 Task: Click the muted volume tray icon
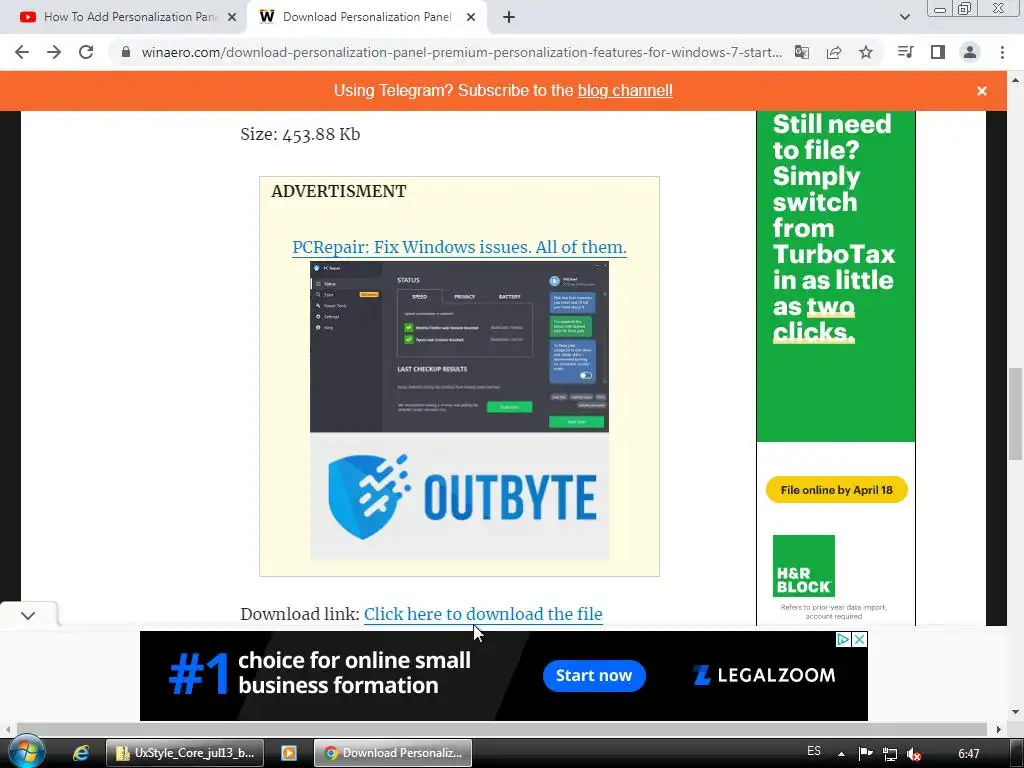[x=914, y=754]
